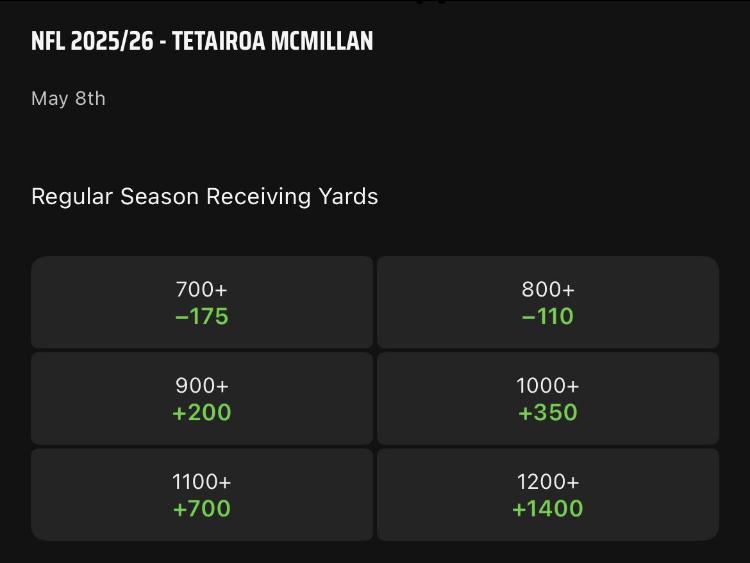Tap the +200 odds value
Screen dimensions: 750x563
click(x=202, y=413)
